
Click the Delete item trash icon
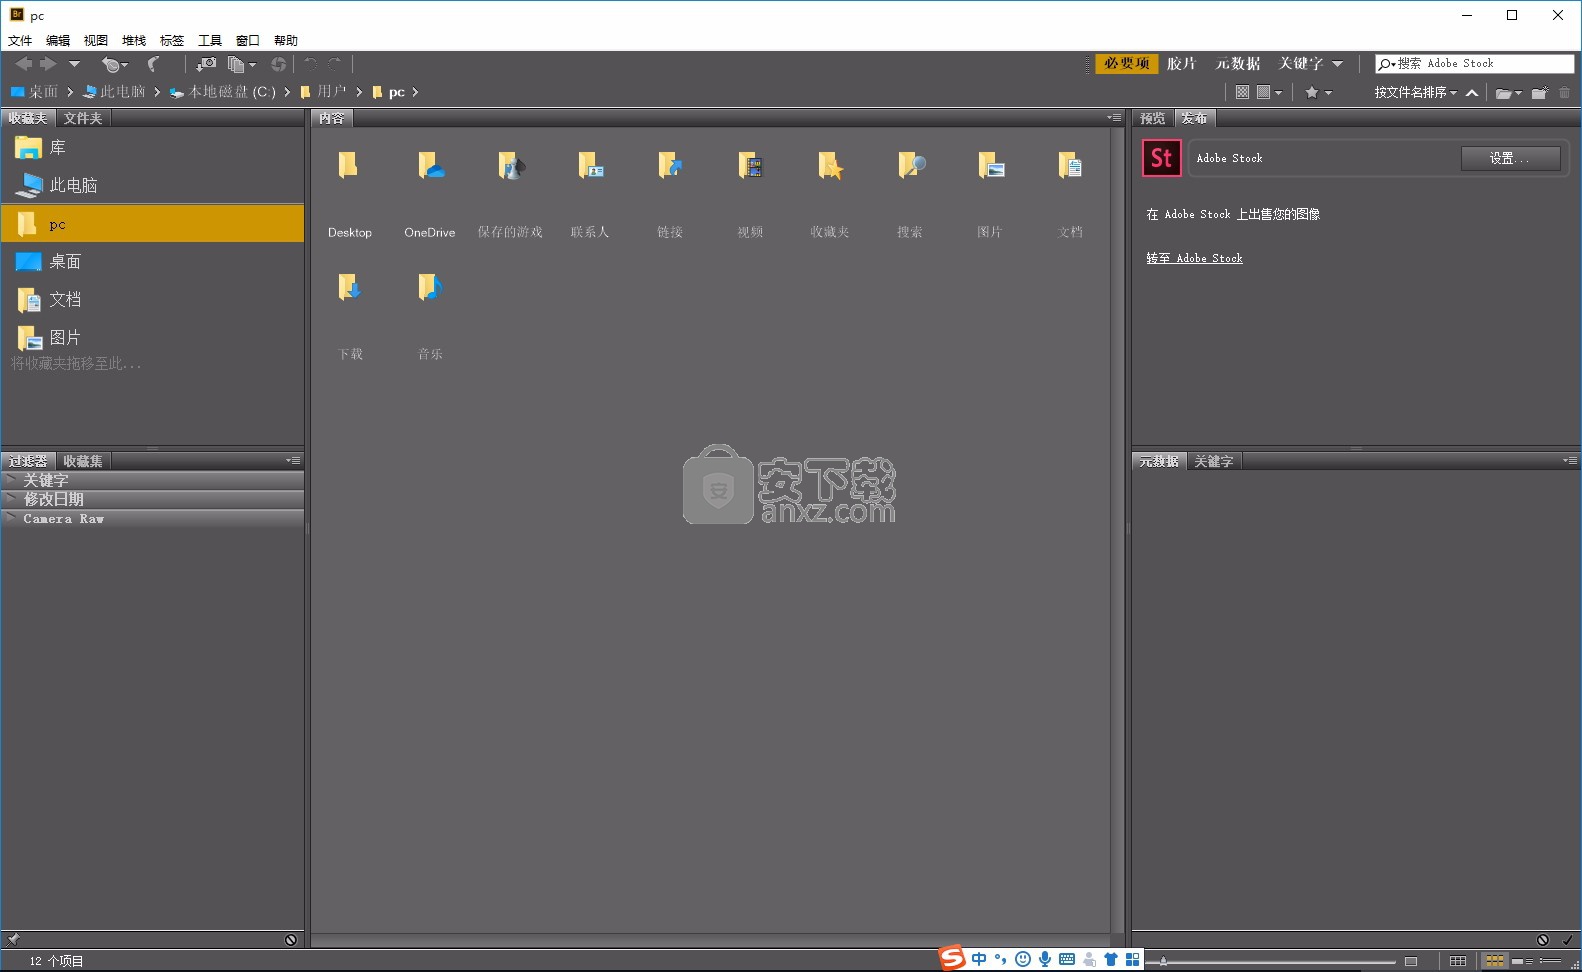[x=1565, y=92]
